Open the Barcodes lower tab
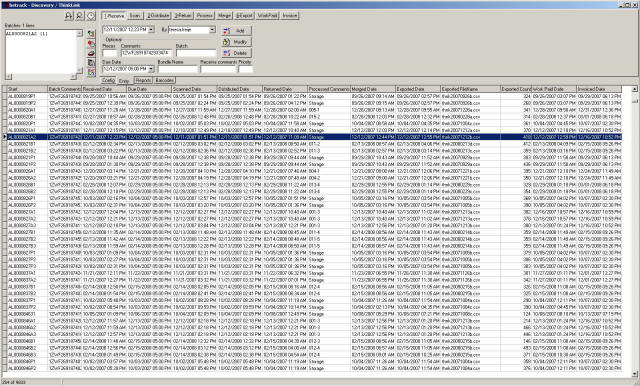Screen dimensions: 640x386 point(164,80)
